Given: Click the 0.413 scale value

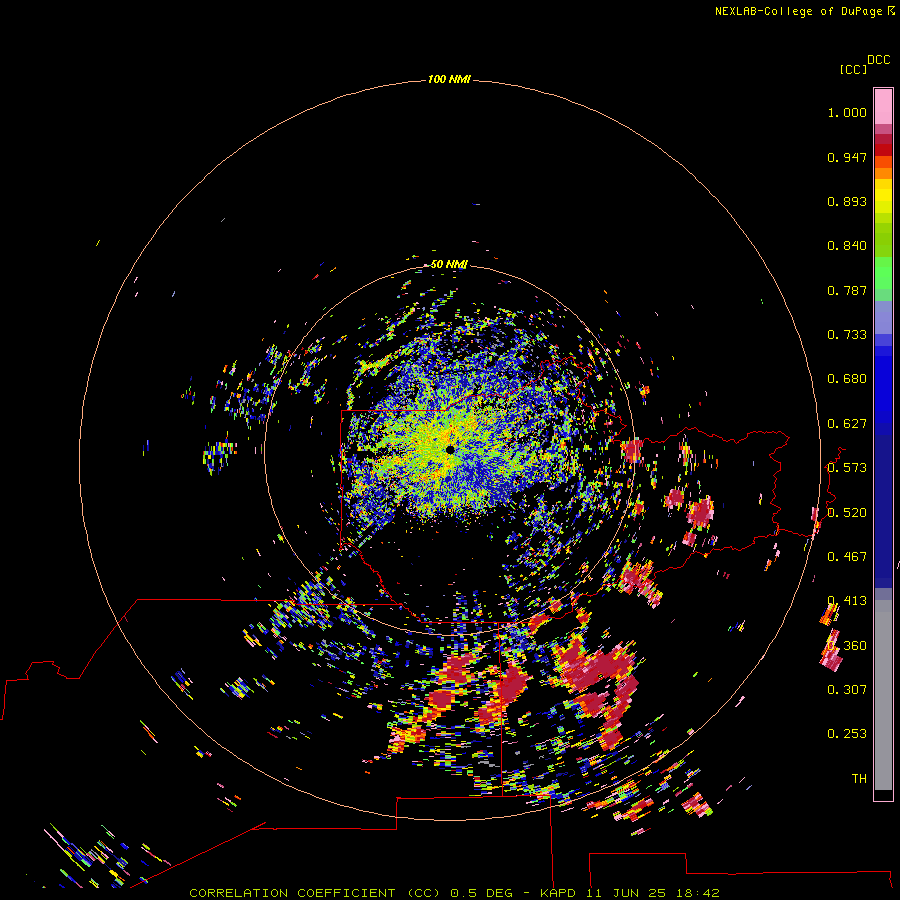Looking at the screenshot, I should coord(847,601).
